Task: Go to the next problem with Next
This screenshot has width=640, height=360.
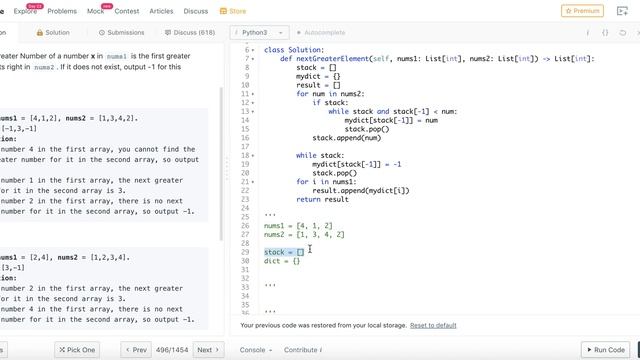Action: coord(208,350)
